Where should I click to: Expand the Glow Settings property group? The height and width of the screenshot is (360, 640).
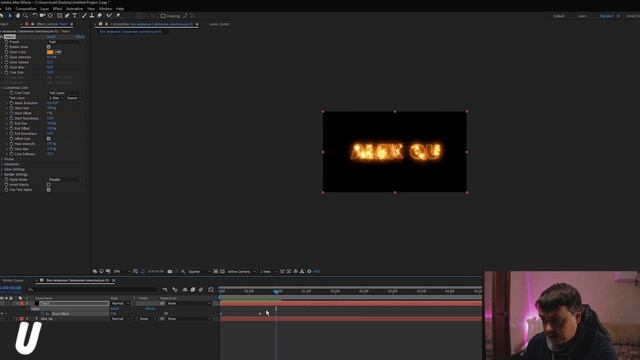tap(2, 169)
